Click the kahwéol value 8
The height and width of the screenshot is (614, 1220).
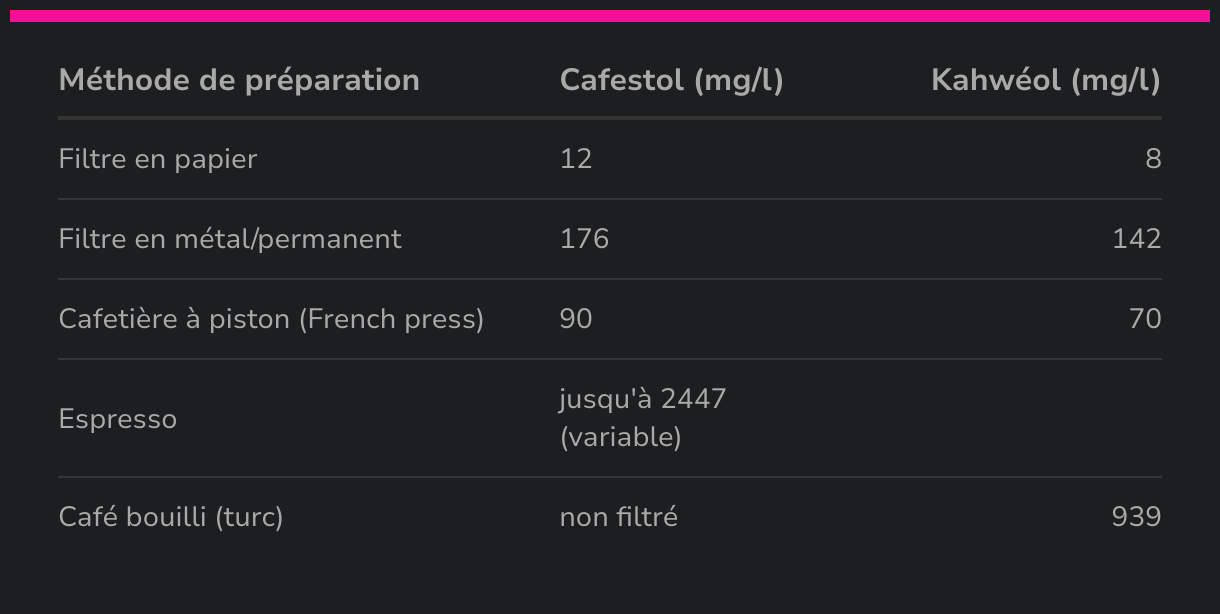click(1153, 159)
